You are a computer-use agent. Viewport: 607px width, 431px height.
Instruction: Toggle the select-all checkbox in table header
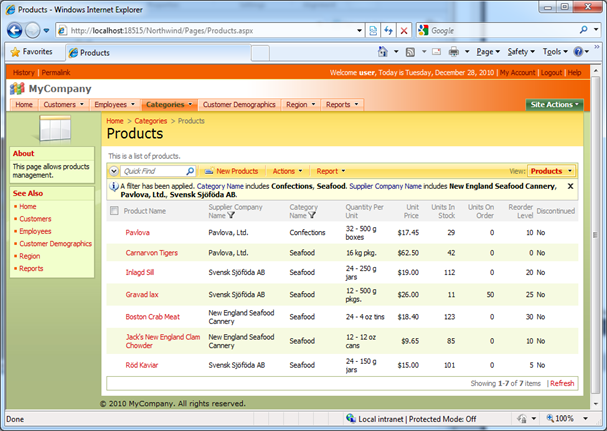coord(113,211)
